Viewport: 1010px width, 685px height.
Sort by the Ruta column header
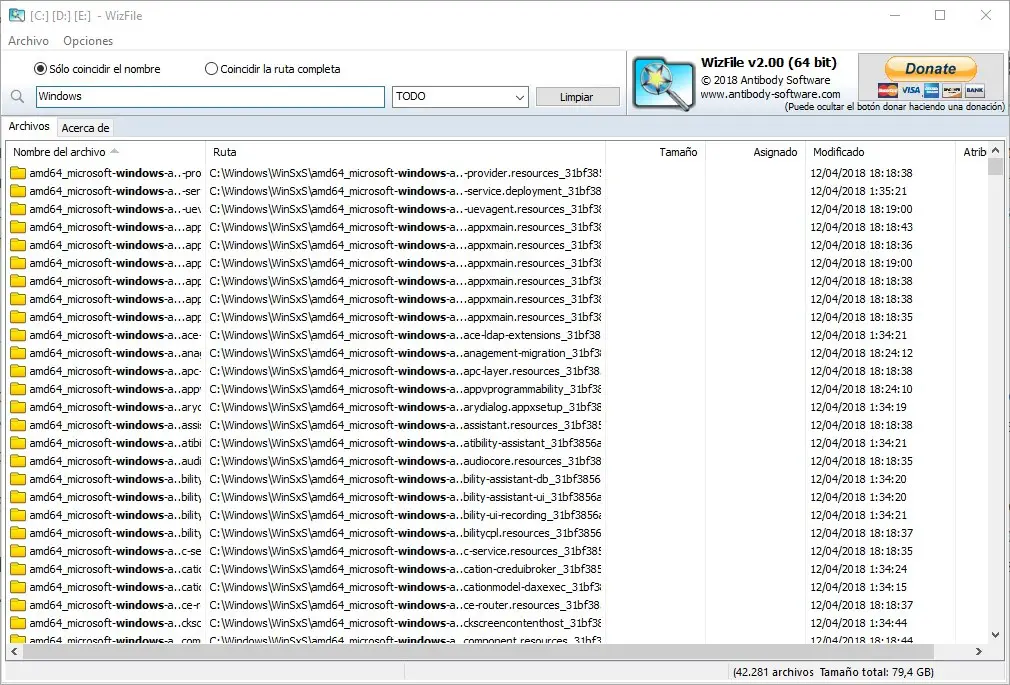(406, 152)
